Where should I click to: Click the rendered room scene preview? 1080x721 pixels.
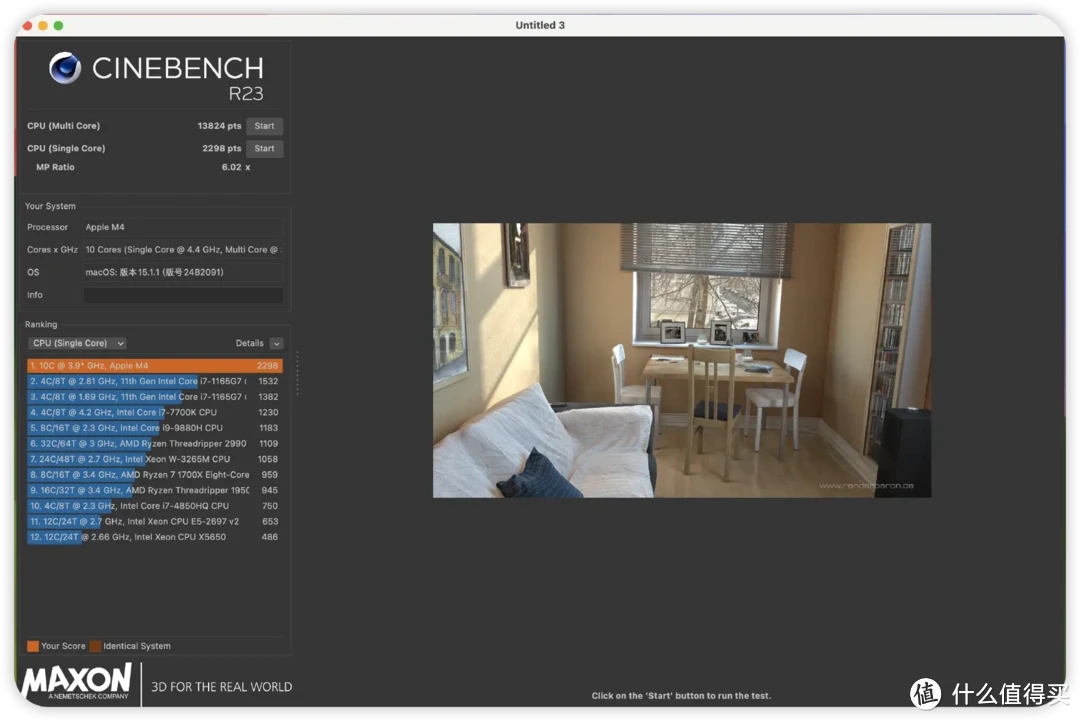tap(681, 360)
